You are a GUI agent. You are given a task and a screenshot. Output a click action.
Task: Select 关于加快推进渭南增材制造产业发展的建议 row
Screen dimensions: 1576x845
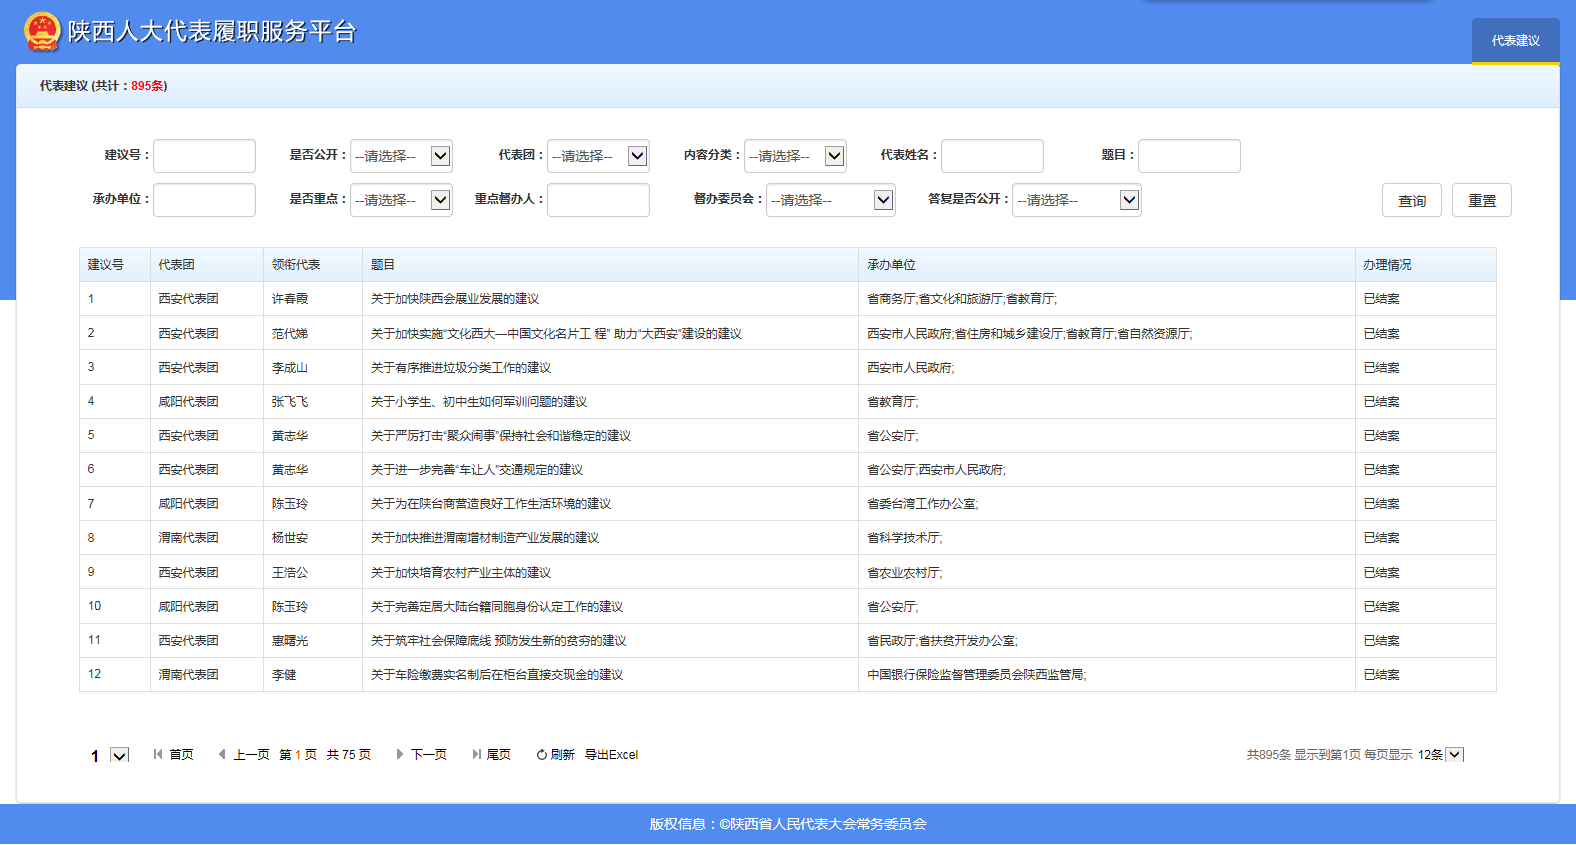tap(788, 538)
